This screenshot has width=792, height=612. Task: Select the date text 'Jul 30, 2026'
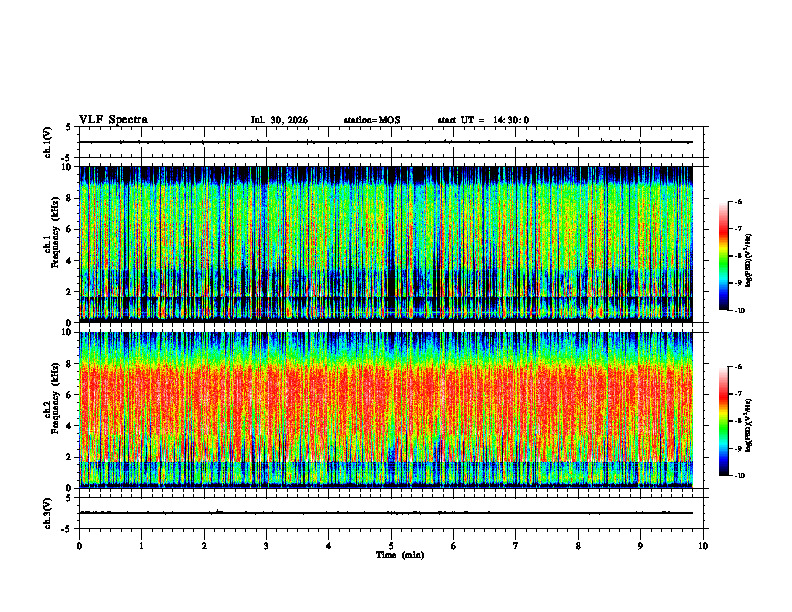pos(279,120)
